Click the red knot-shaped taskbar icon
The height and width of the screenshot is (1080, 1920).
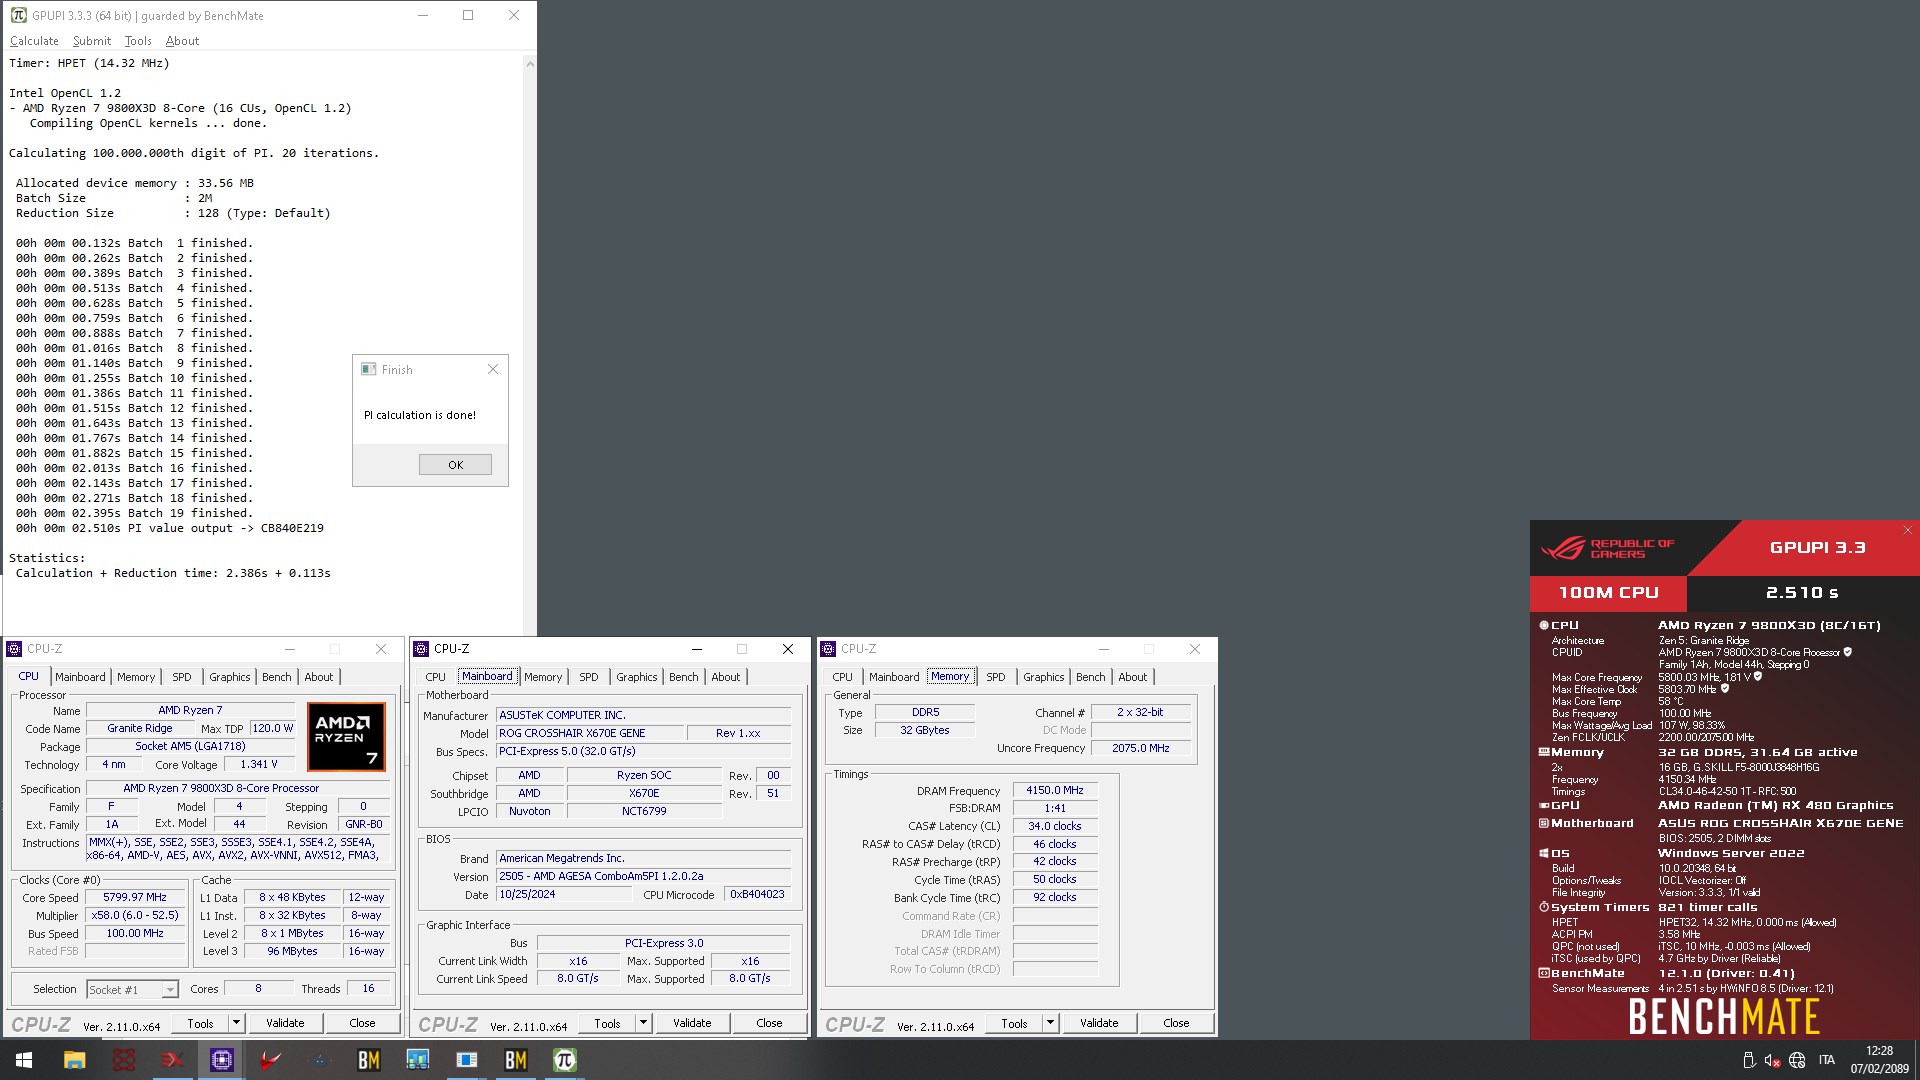pos(123,1060)
